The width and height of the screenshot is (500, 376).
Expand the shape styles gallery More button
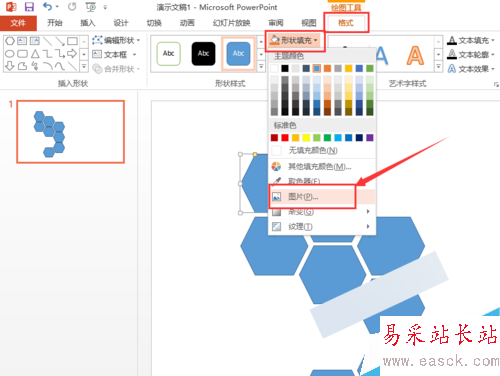[x=261, y=66]
